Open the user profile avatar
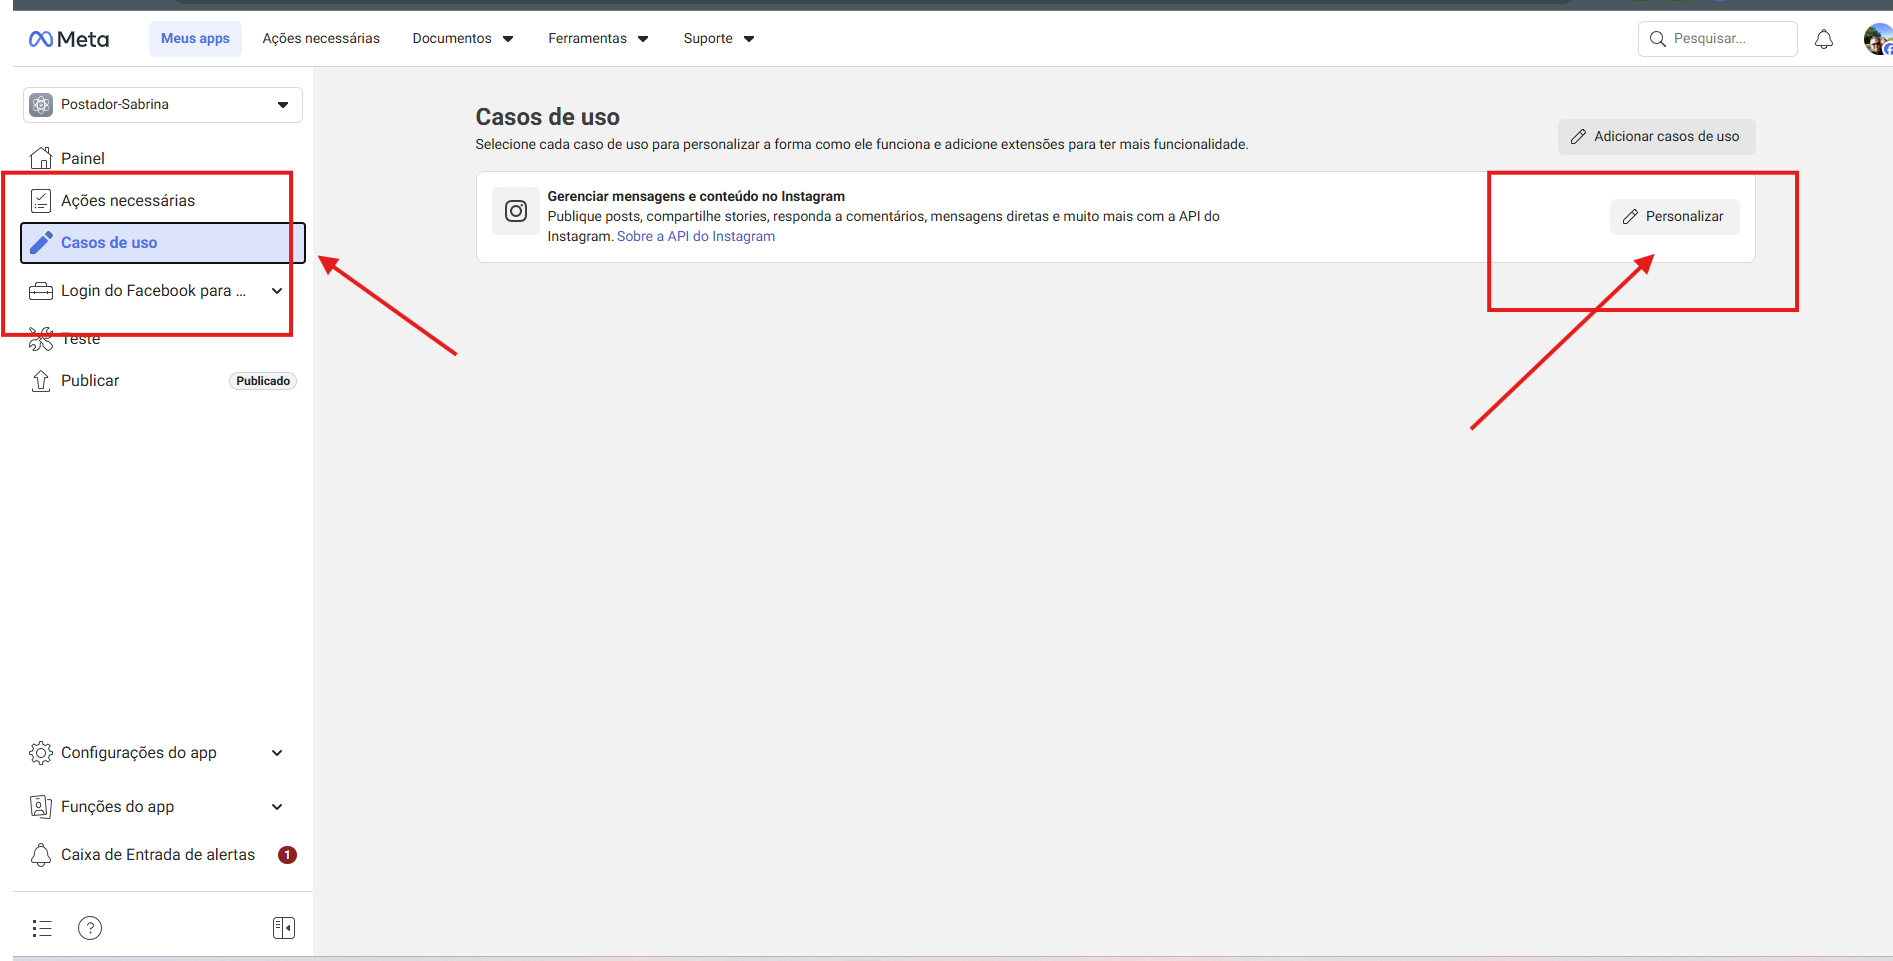The height and width of the screenshot is (961, 1893). 1878,39
